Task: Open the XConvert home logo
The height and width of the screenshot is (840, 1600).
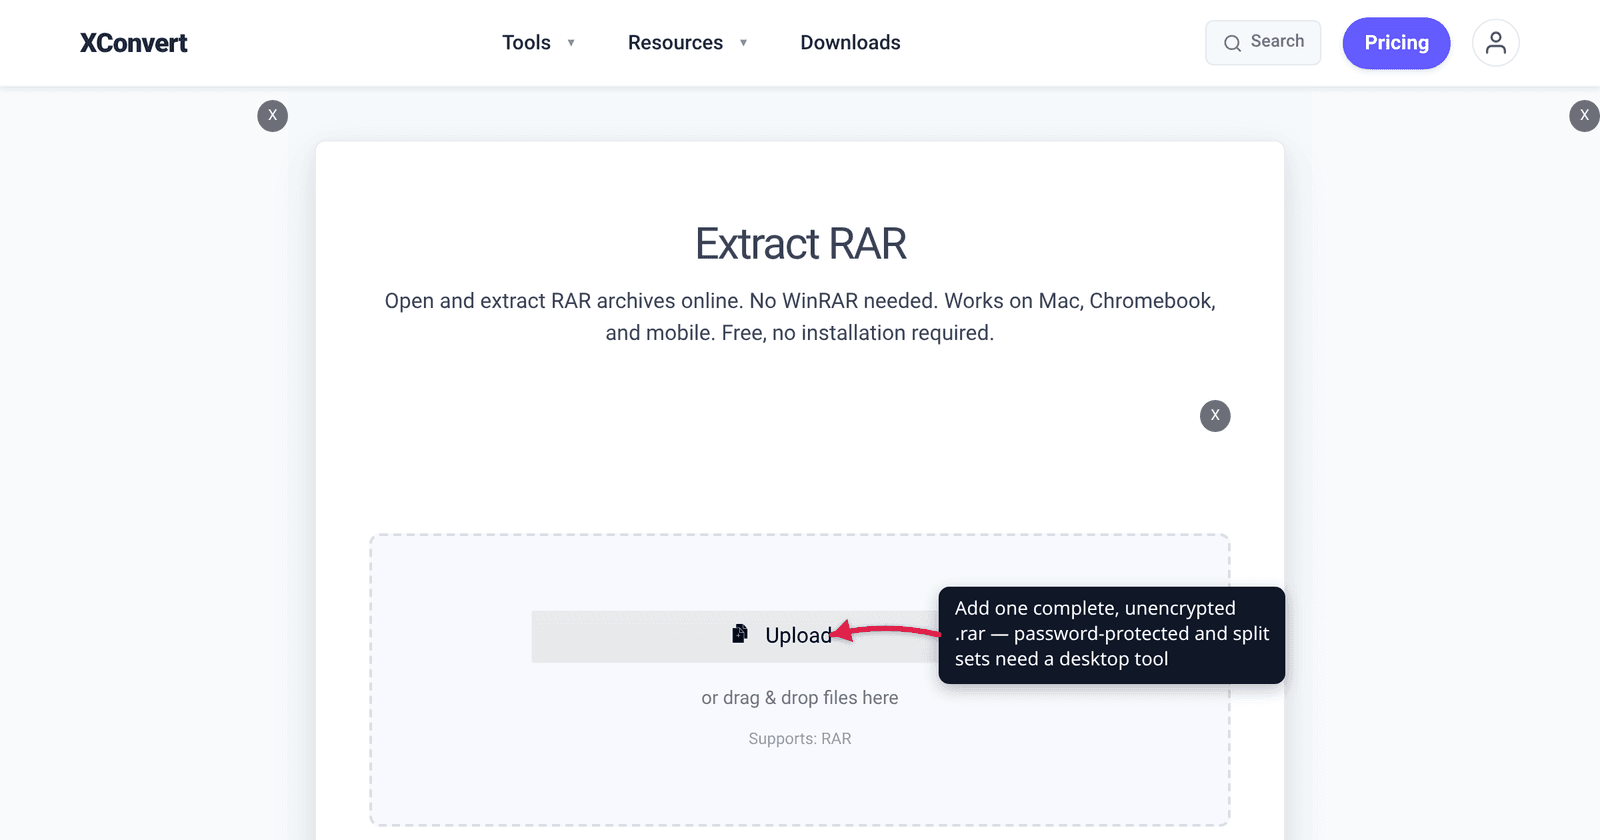Action: pyautogui.click(x=133, y=43)
